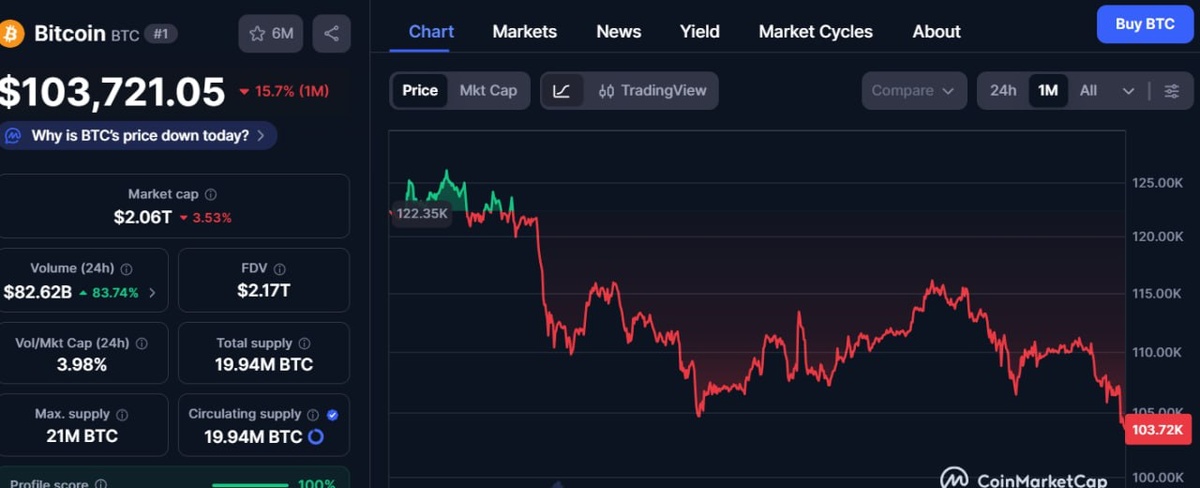
Task: Expand Volume (24h) details arrow
Action: (x=152, y=293)
